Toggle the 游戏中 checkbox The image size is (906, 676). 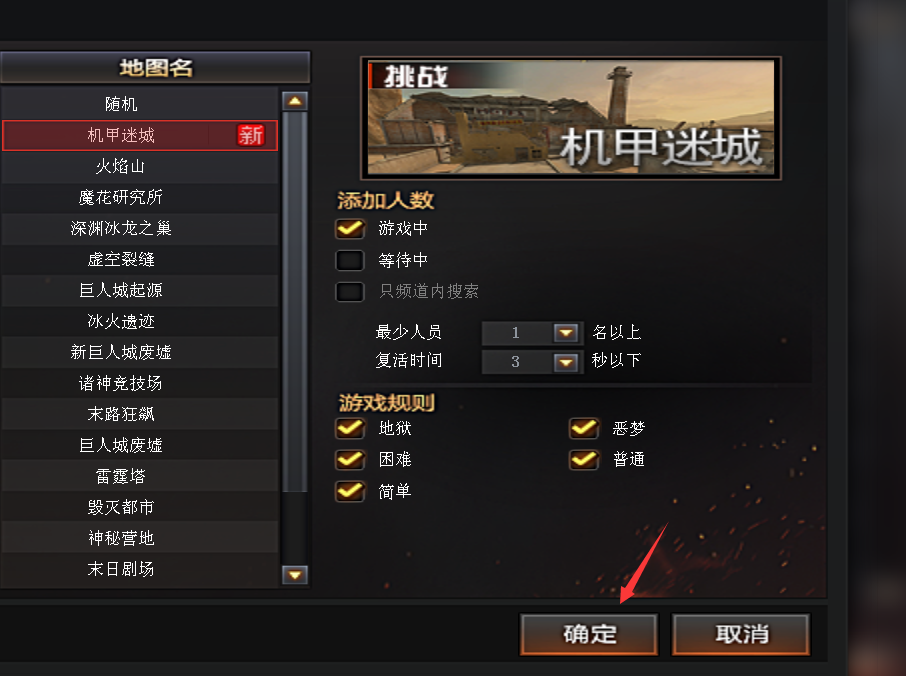tap(350, 228)
